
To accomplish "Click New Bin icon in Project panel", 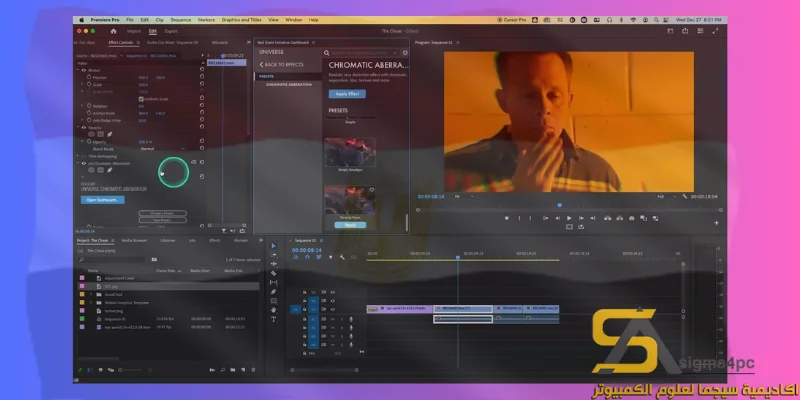I will (233, 369).
